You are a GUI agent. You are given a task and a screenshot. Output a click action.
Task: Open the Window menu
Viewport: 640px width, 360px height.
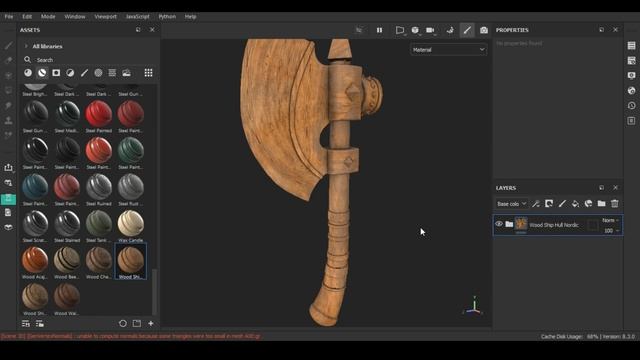point(75,17)
